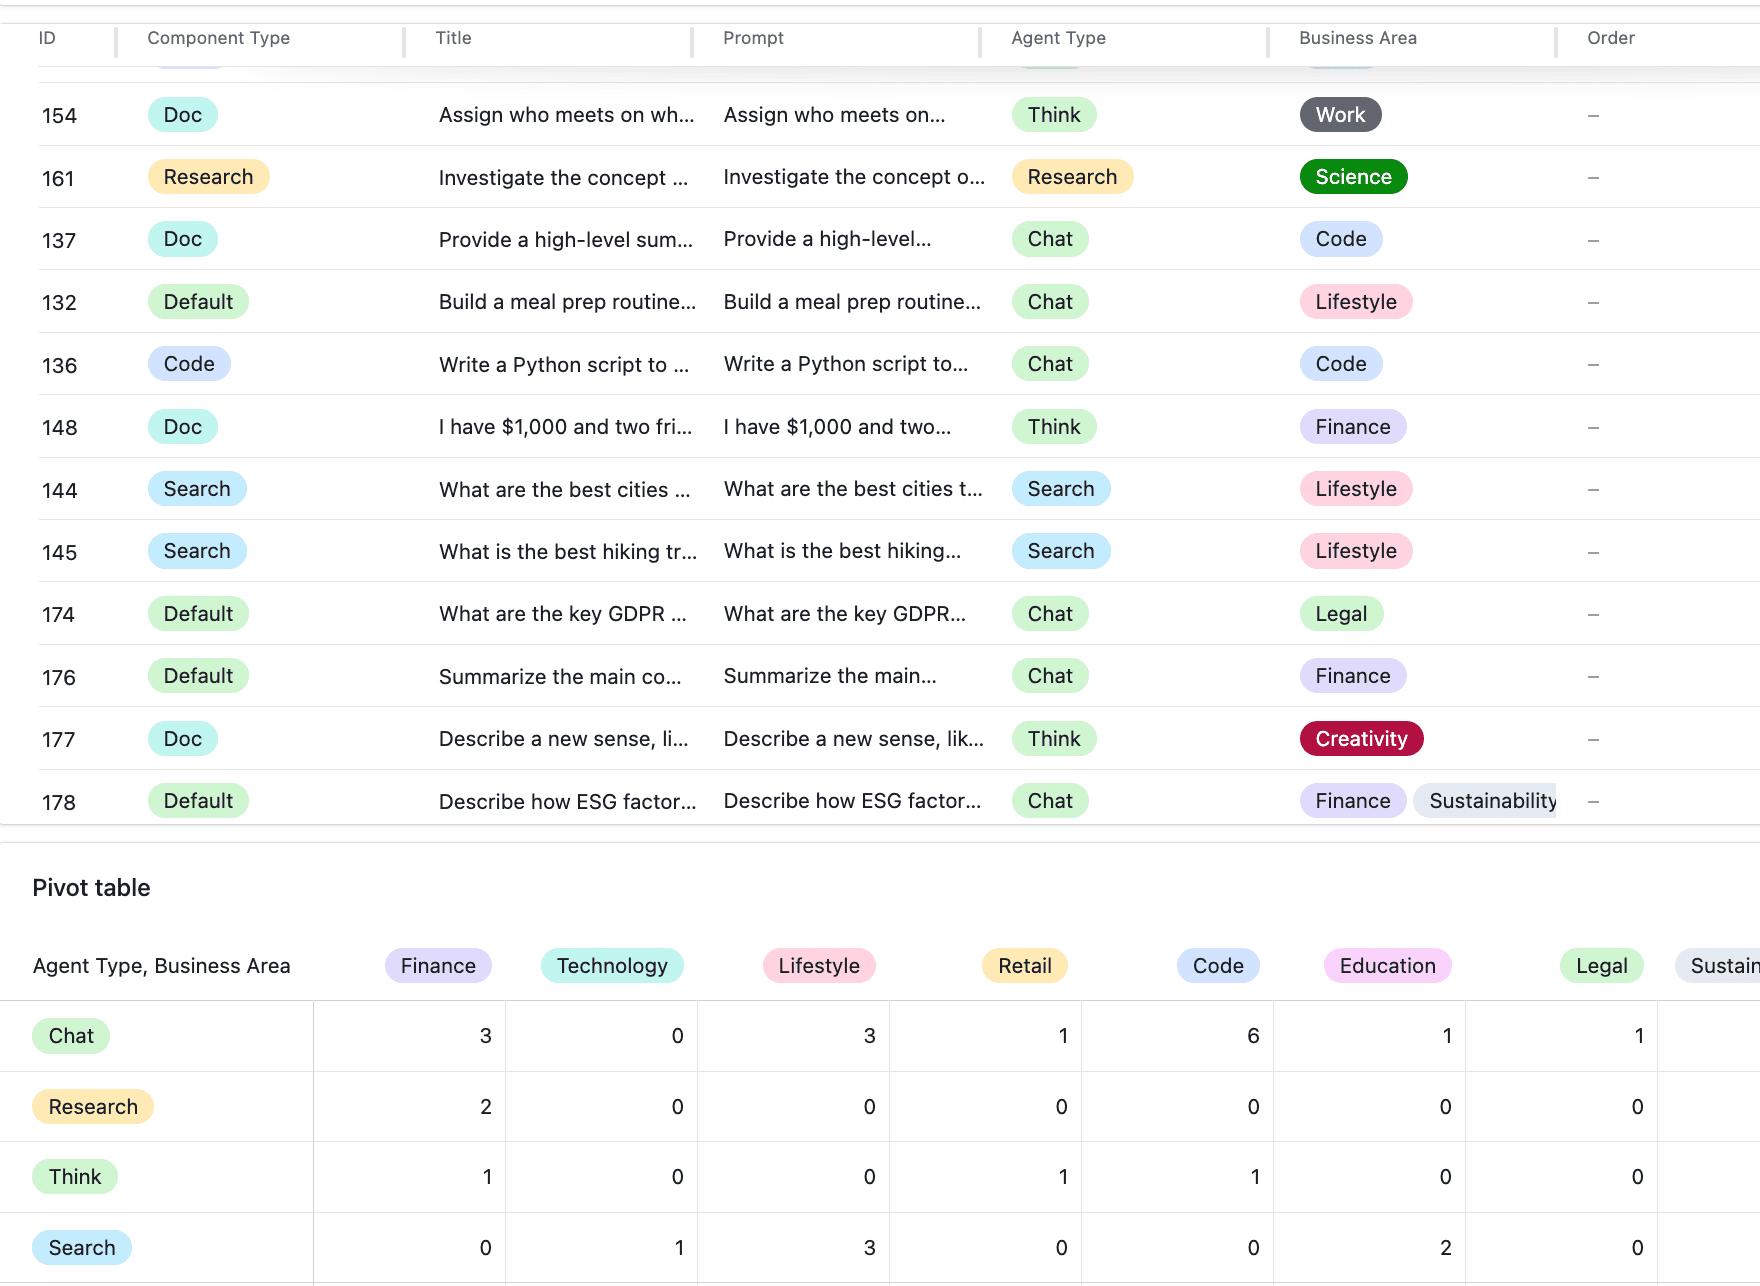Click the Search row label in pivot table
The height and width of the screenshot is (1286, 1760).
pyautogui.click(x=82, y=1248)
